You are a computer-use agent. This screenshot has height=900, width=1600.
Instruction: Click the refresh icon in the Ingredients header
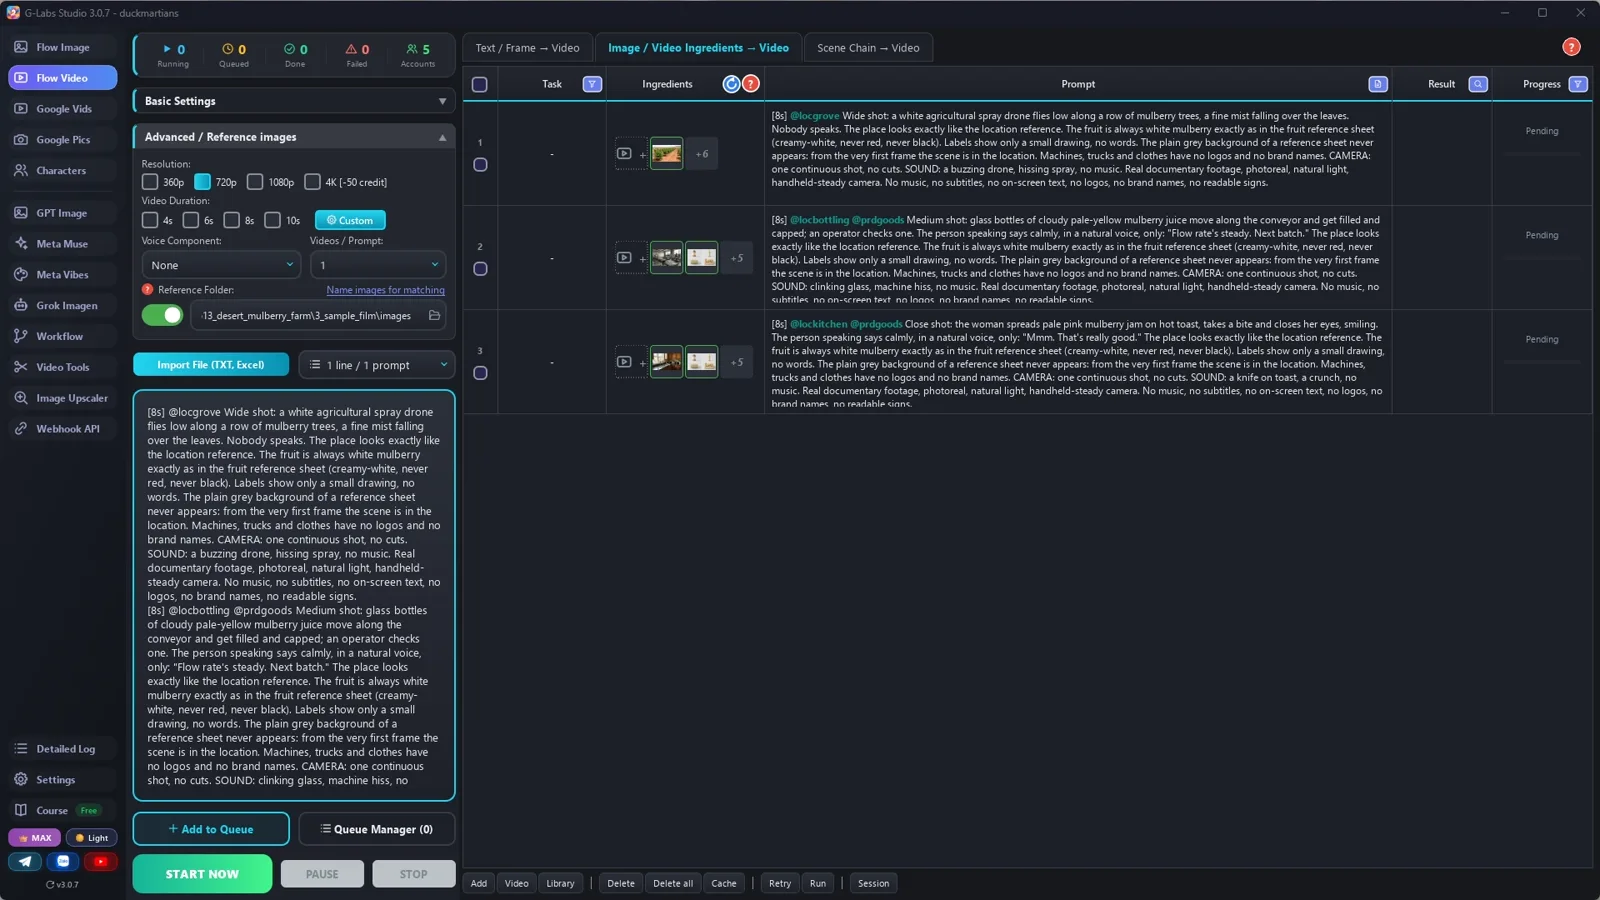pos(731,84)
